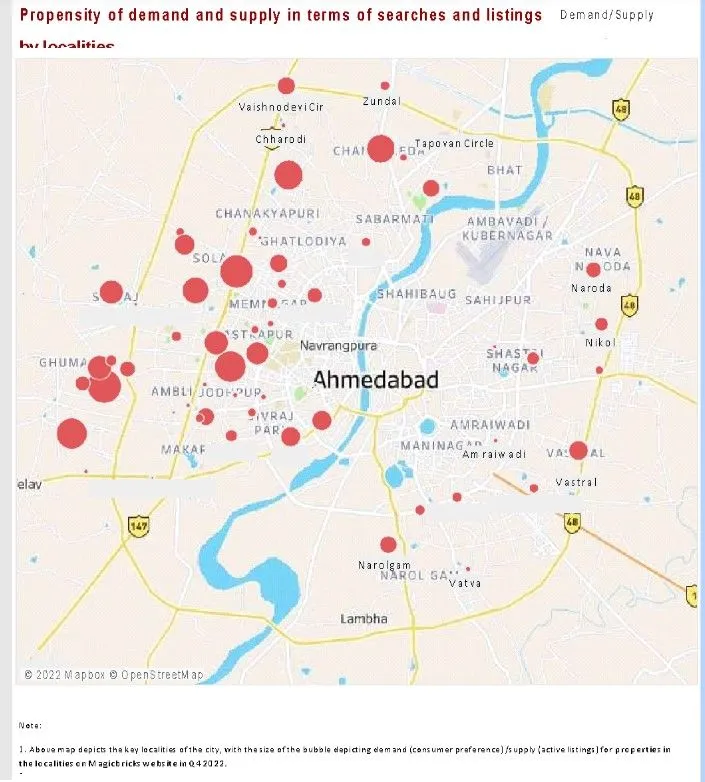The width and height of the screenshot is (705, 782).
Task: Click the Vatva locality label
Action: [x=465, y=583]
